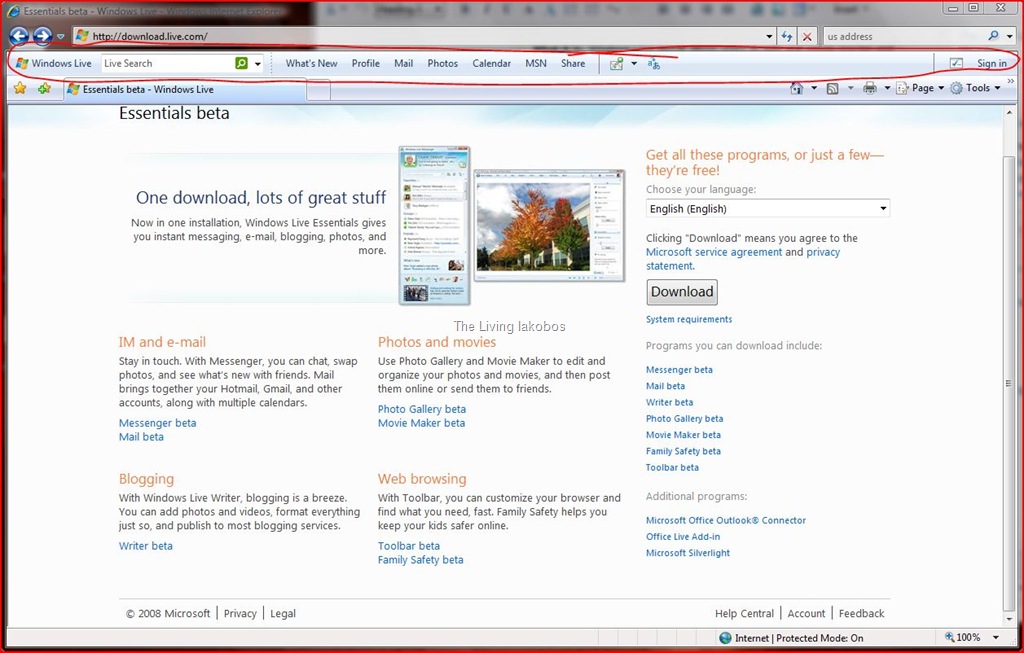The image size is (1024, 653).
Task: Open Toolbar beta link under Web browsing
Action: click(x=409, y=546)
